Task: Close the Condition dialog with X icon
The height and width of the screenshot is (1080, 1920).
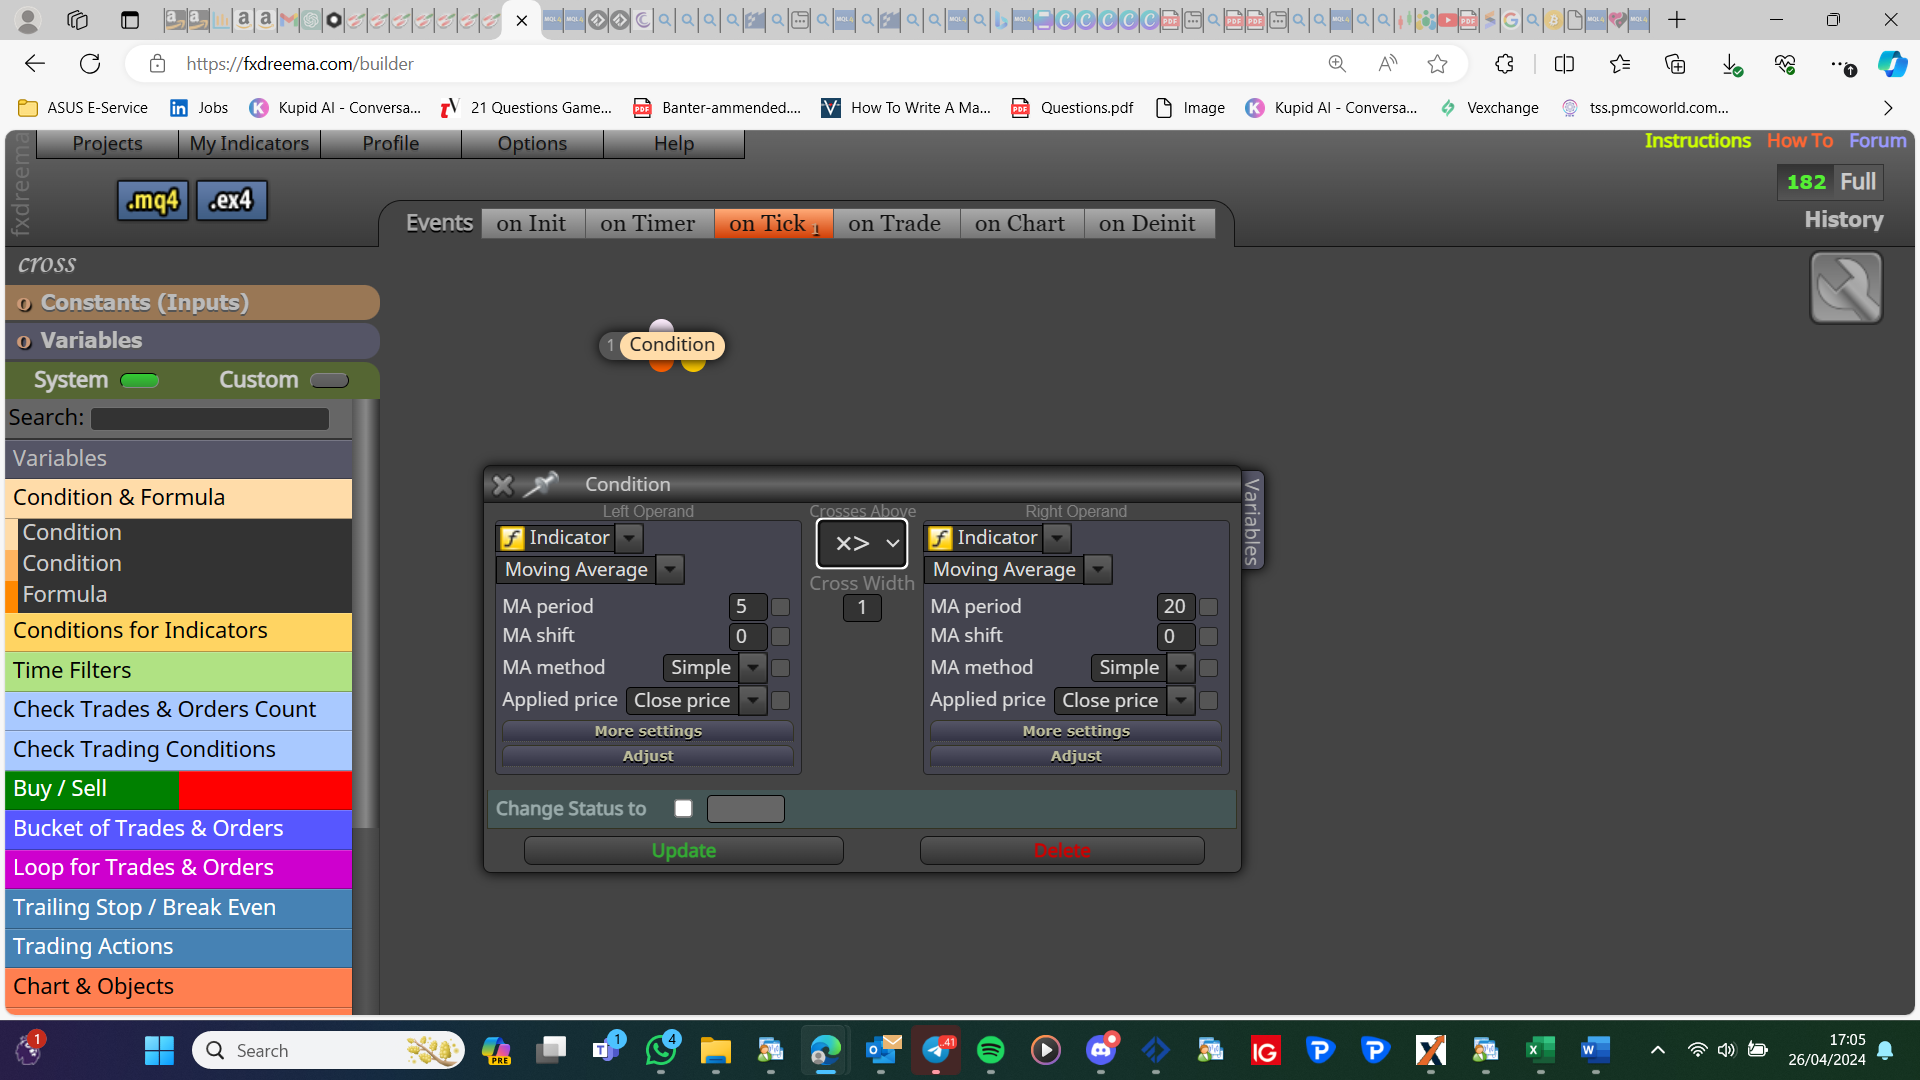Action: 502,485
